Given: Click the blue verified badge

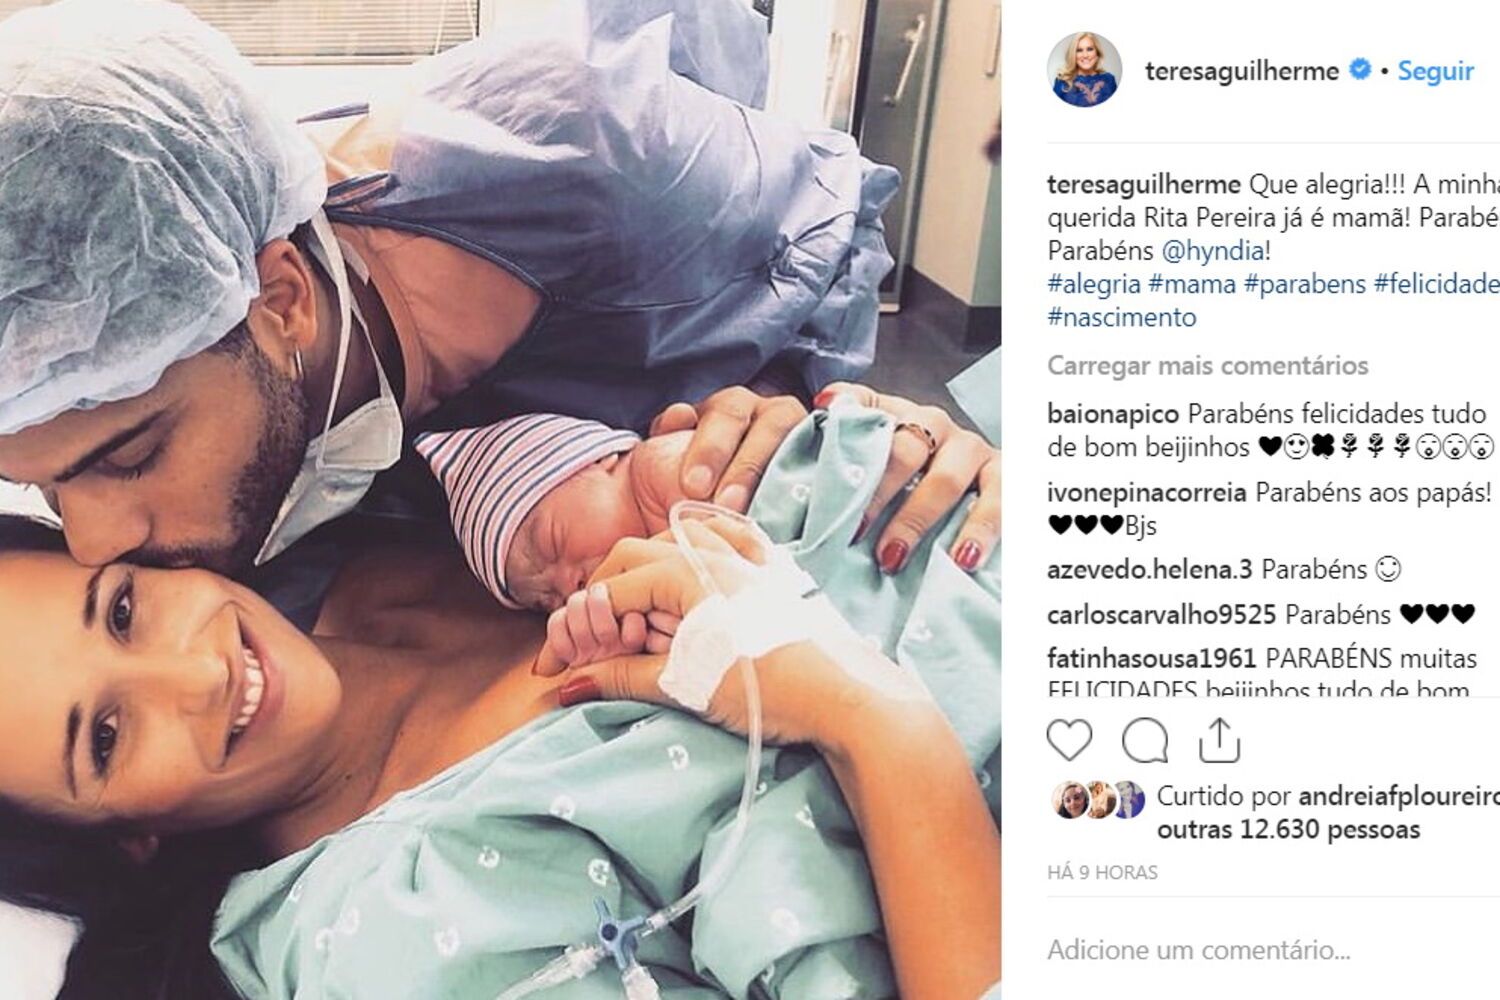Looking at the screenshot, I should 1360,70.
